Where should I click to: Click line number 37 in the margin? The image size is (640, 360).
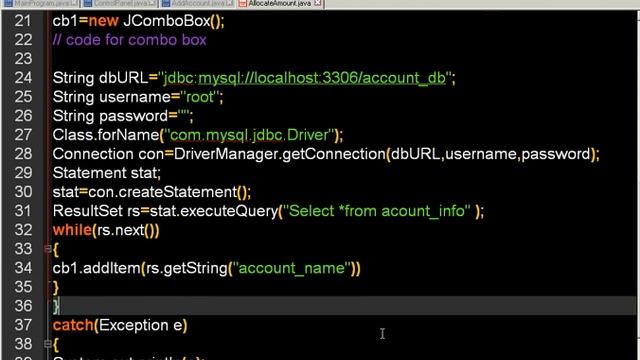point(23,325)
